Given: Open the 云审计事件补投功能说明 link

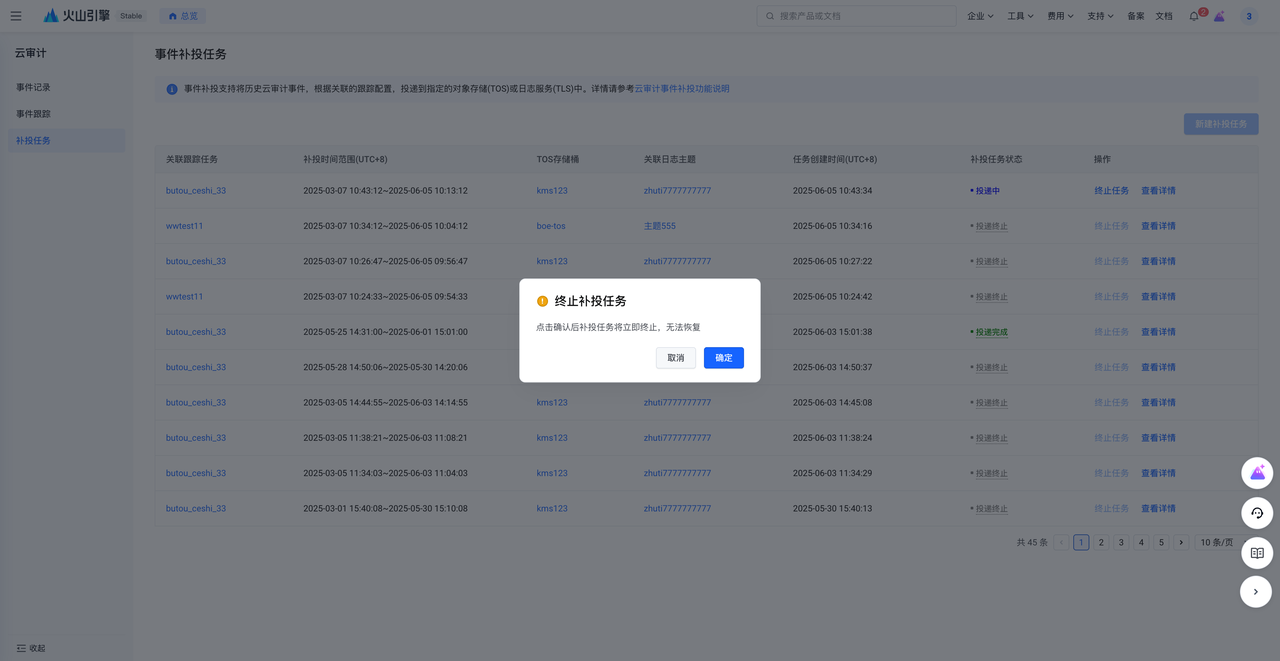Looking at the screenshot, I should click(x=682, y=89).
